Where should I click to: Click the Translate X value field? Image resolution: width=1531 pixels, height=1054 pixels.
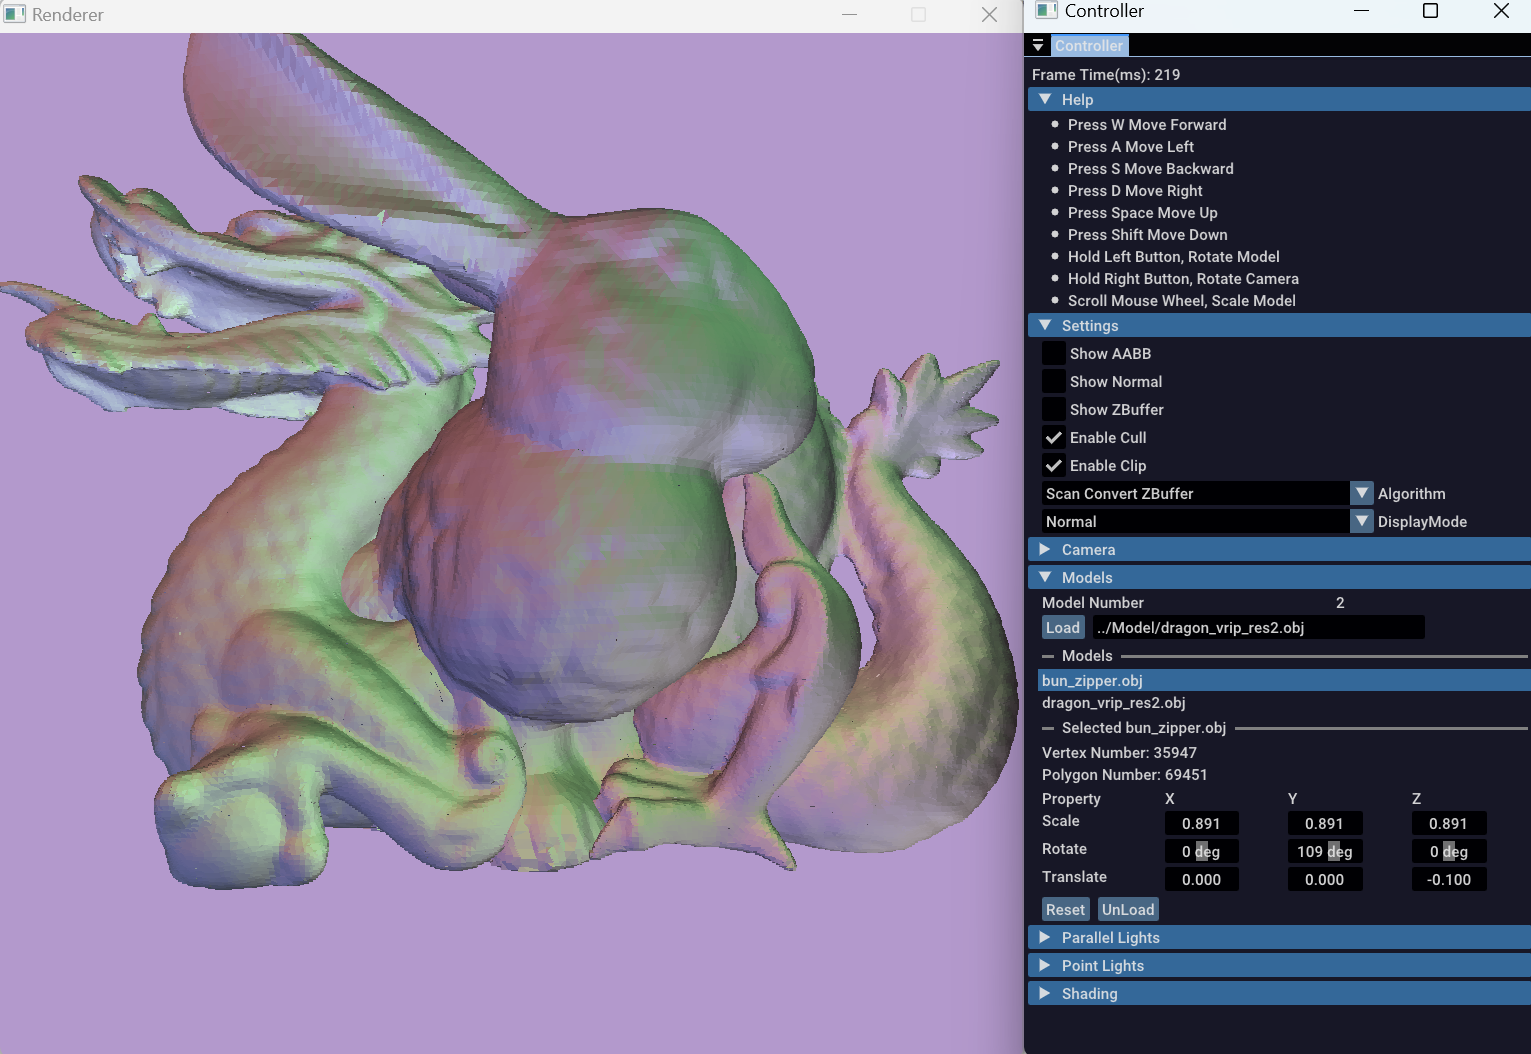pos(1201,880)
